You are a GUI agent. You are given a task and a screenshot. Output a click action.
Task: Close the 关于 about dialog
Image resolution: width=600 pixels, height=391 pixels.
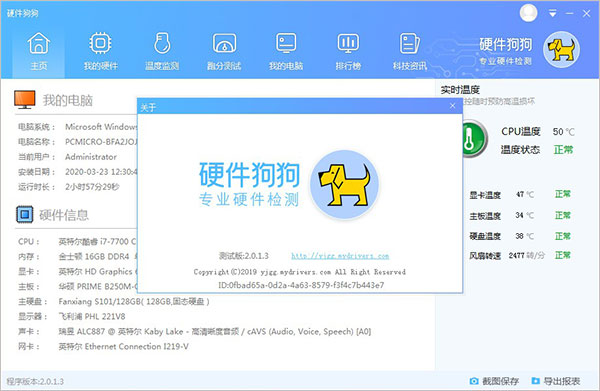pos(452,106)
